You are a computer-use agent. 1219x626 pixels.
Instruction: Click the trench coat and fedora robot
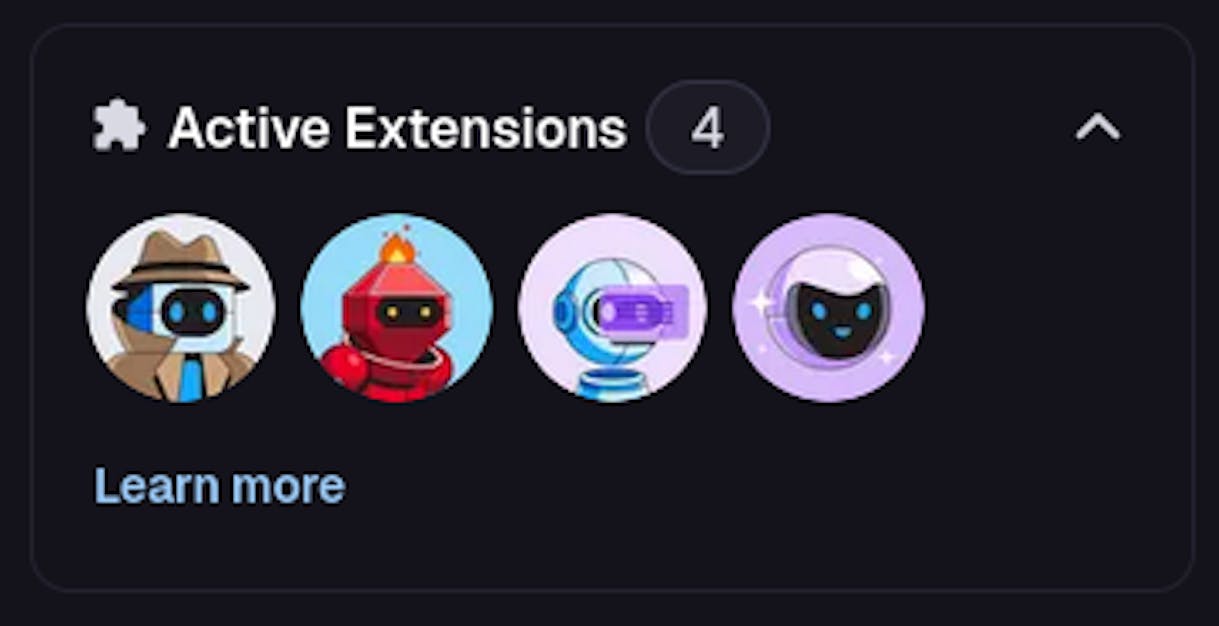(181, 308)
